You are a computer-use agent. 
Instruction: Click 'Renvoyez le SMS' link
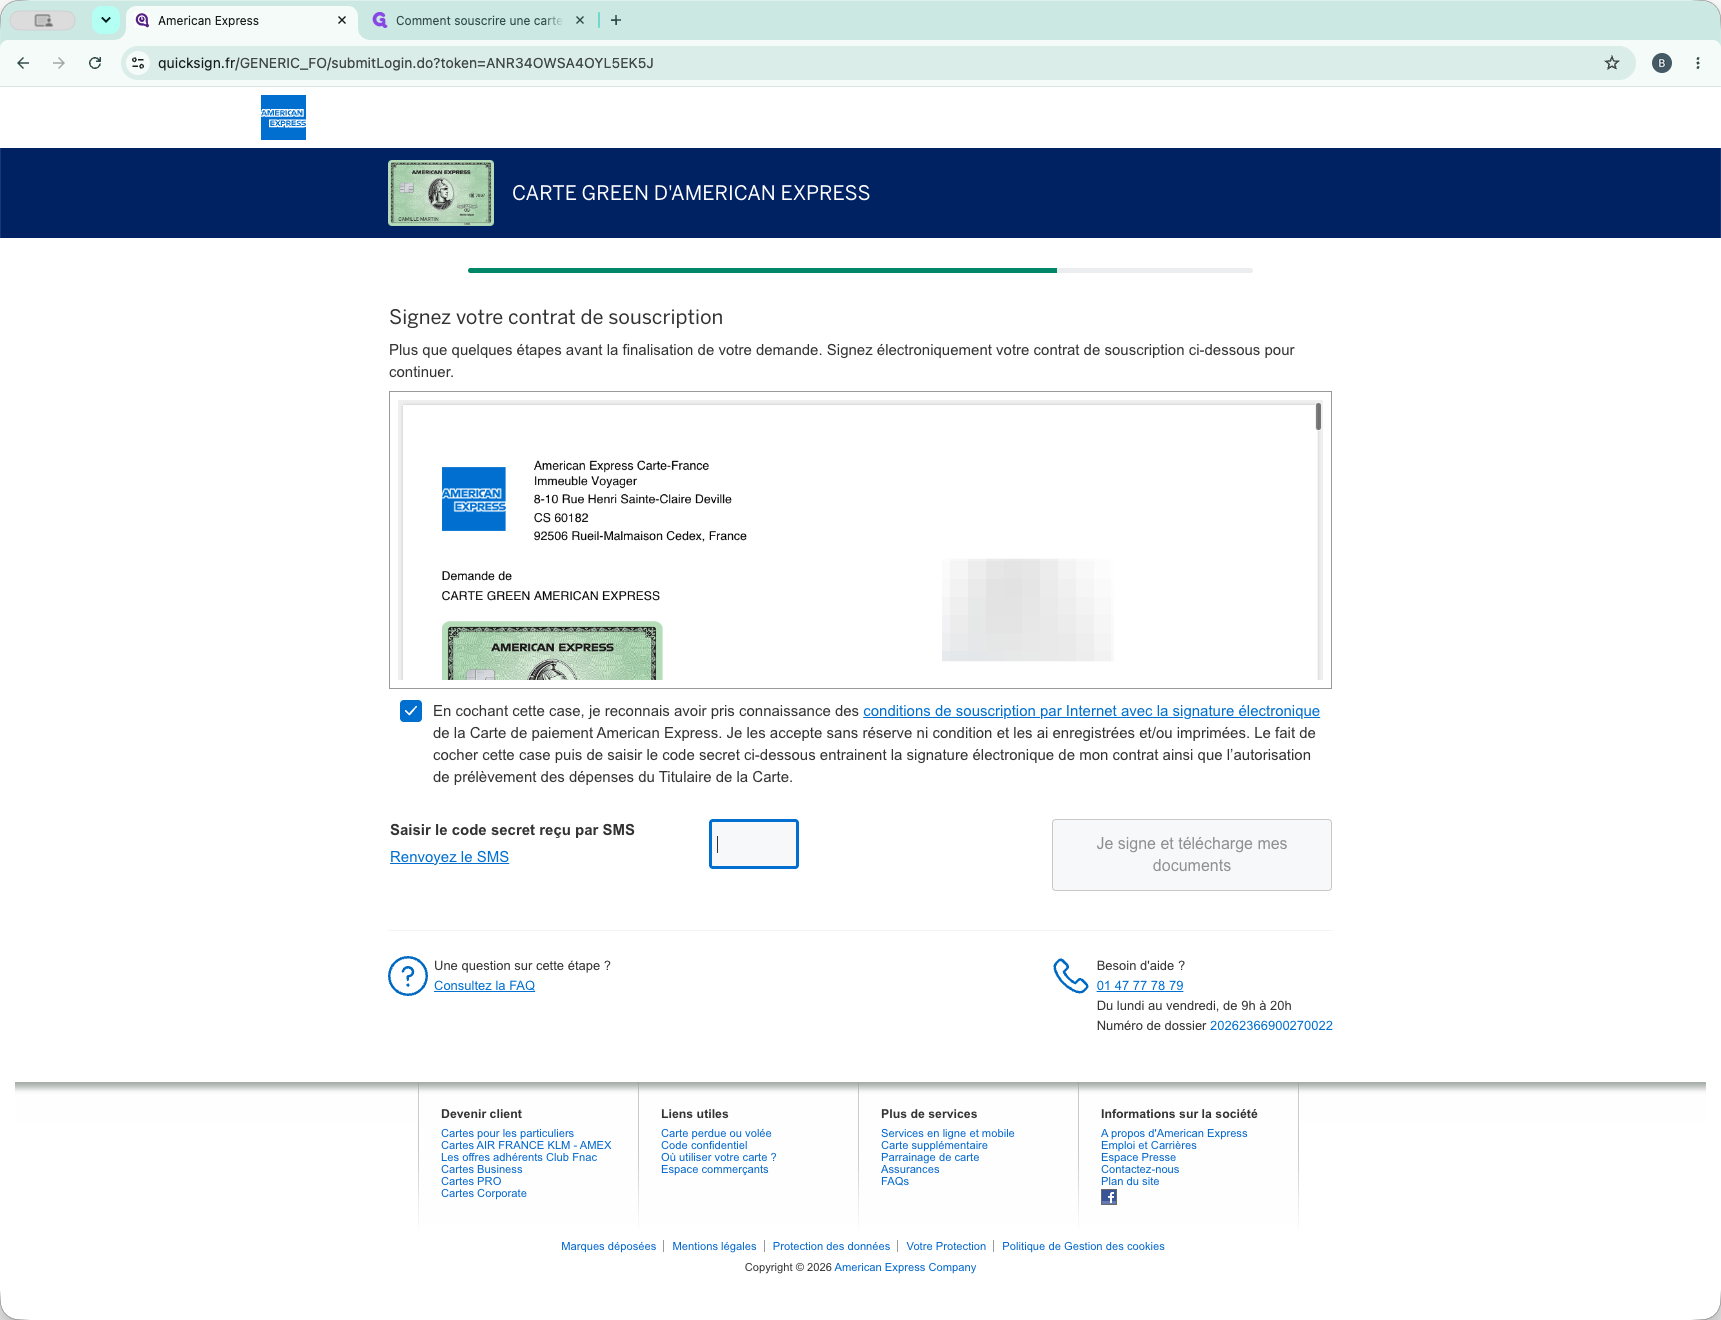click(449, 857)
